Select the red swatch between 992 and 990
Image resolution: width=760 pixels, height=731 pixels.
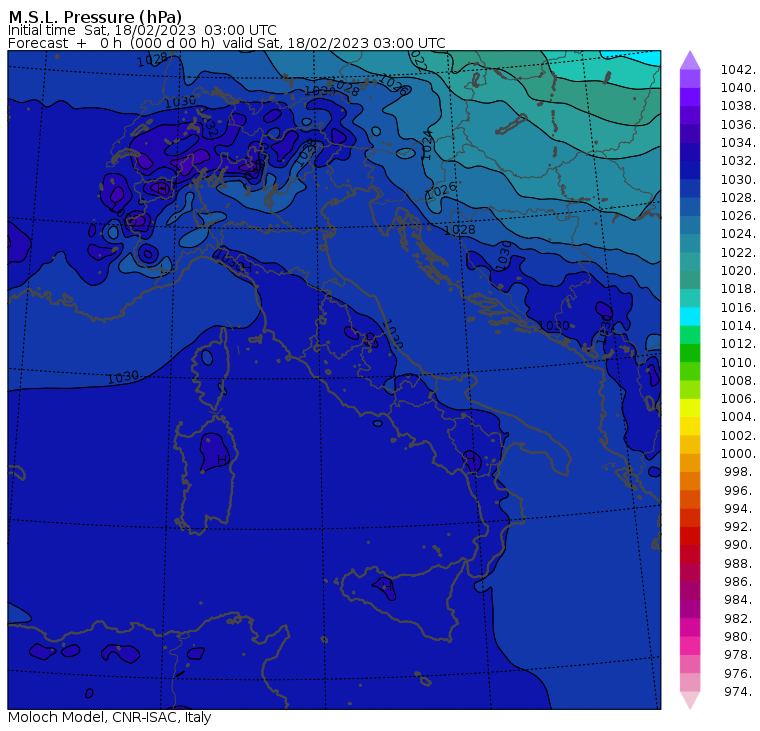pyautogui.click(x=690, y=536)
